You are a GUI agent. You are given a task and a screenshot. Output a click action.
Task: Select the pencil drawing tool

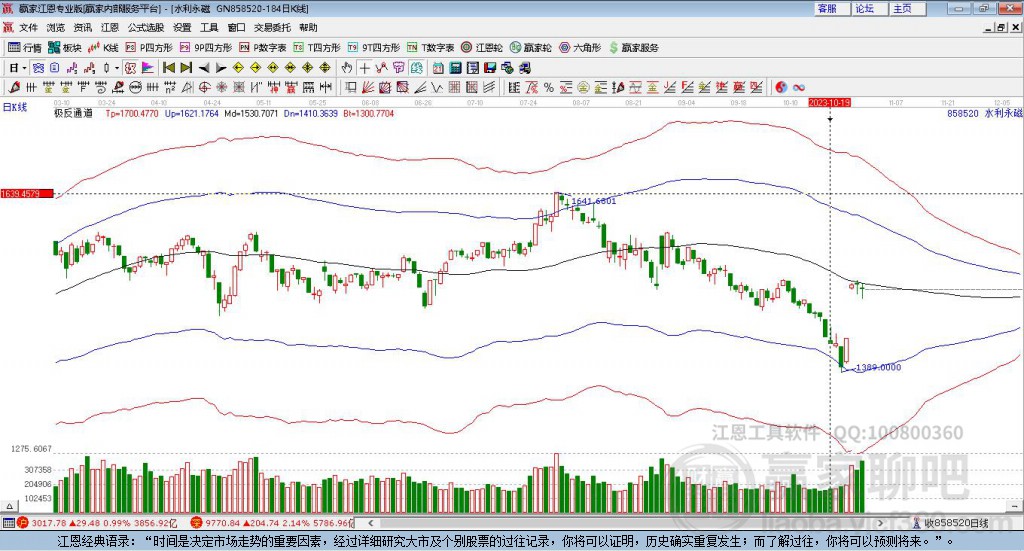pos(14,87)
